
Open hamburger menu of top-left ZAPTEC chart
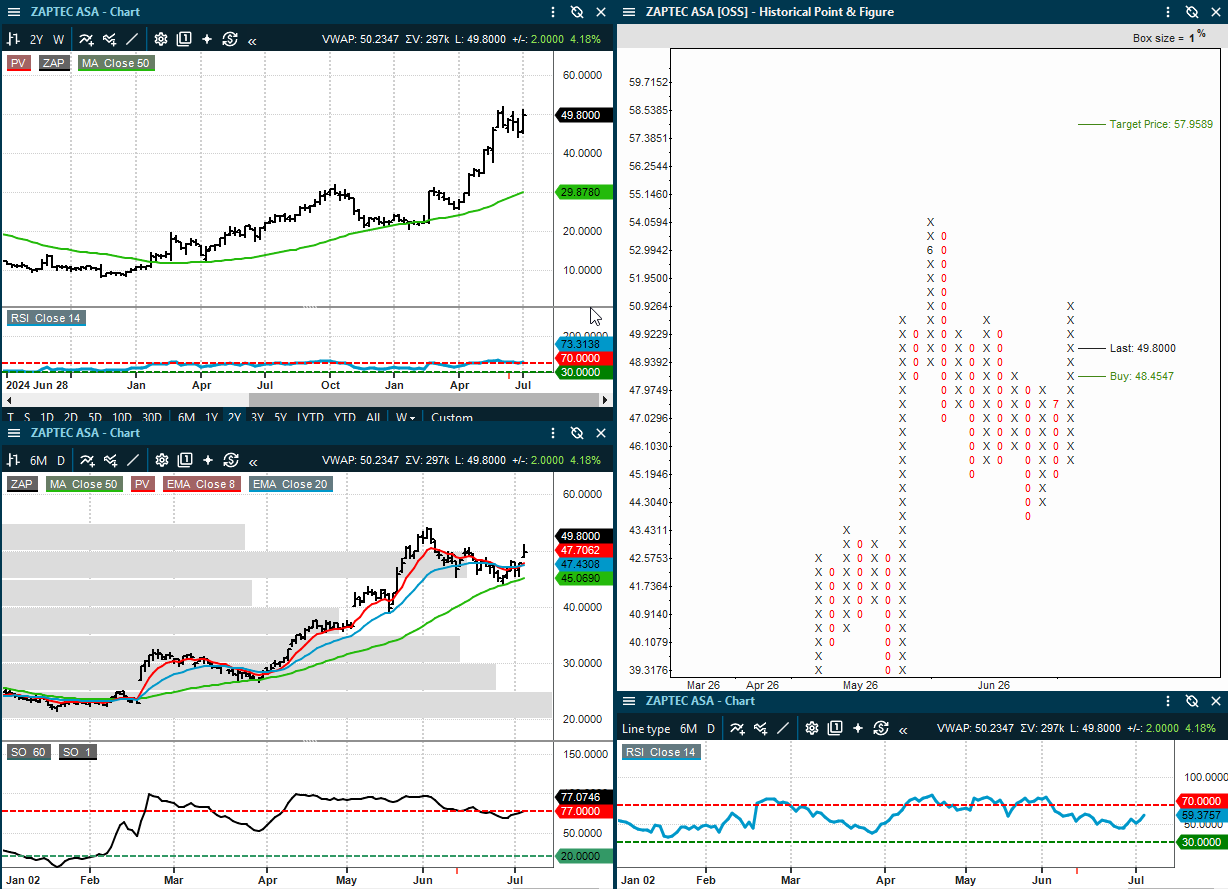point(14,12)
